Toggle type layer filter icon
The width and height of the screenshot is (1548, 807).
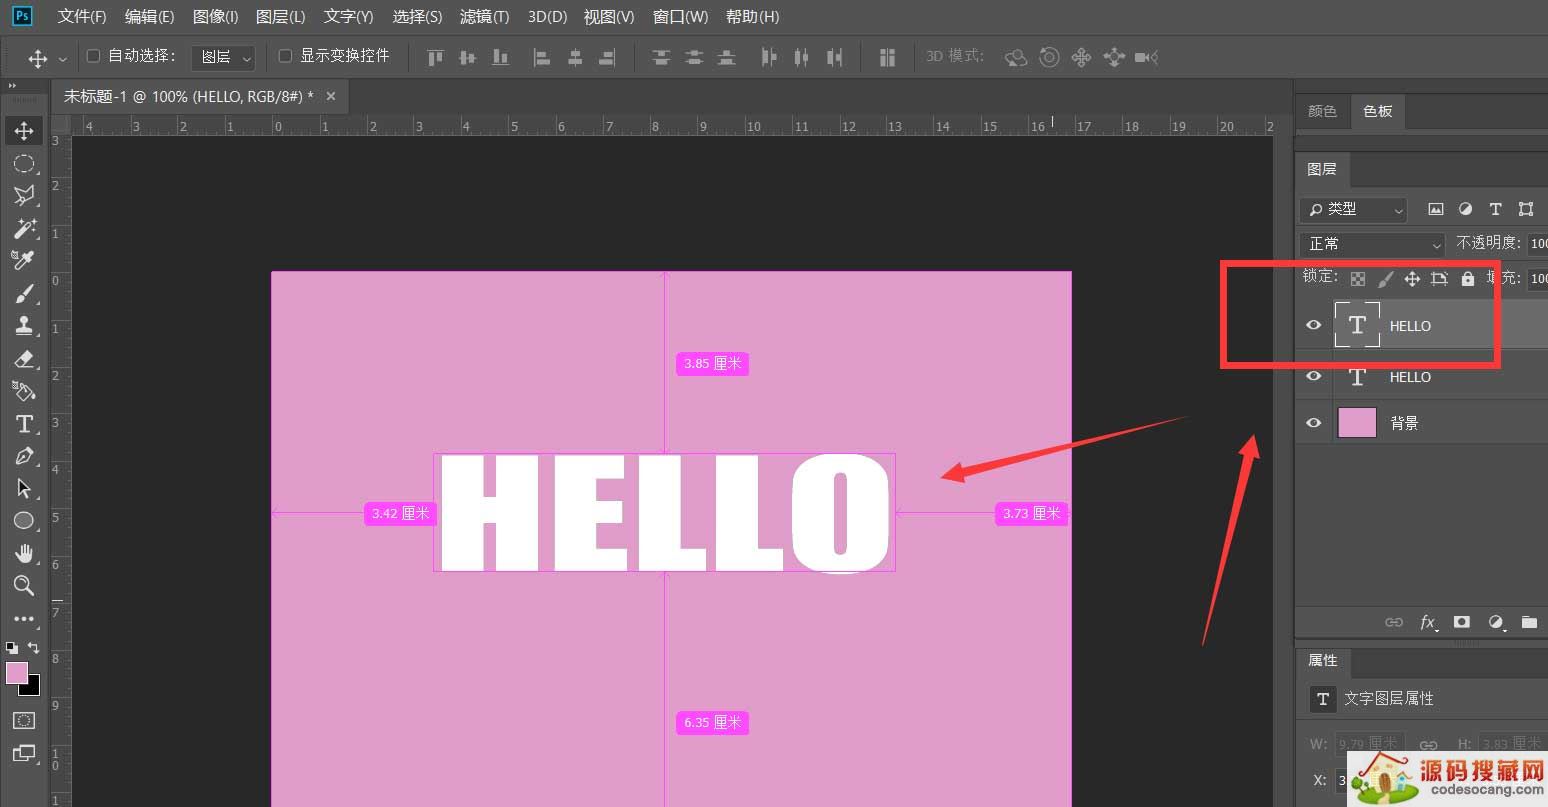tap(1495, 209)
